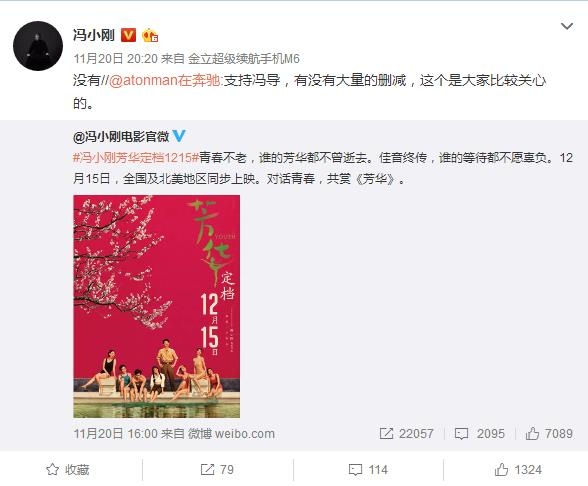The image size is (588, 486).
Task: Click the orange verified V badge
Action: pyautogui.click(x=128, y=35)
